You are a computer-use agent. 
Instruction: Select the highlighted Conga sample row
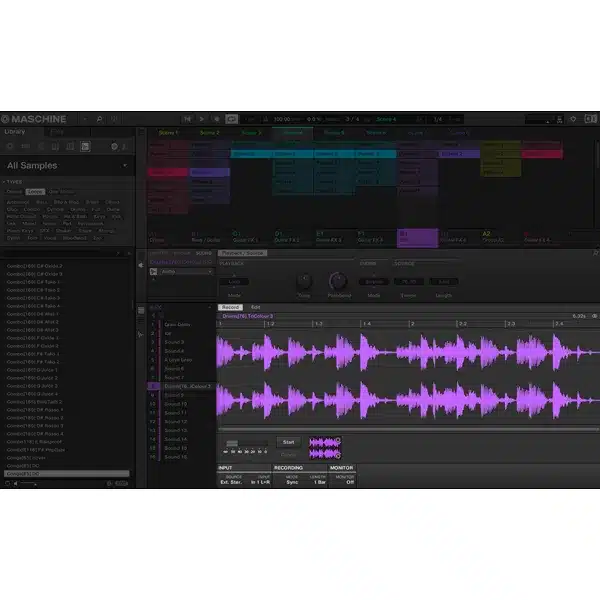pyautogui.click(x=67, y=474)
